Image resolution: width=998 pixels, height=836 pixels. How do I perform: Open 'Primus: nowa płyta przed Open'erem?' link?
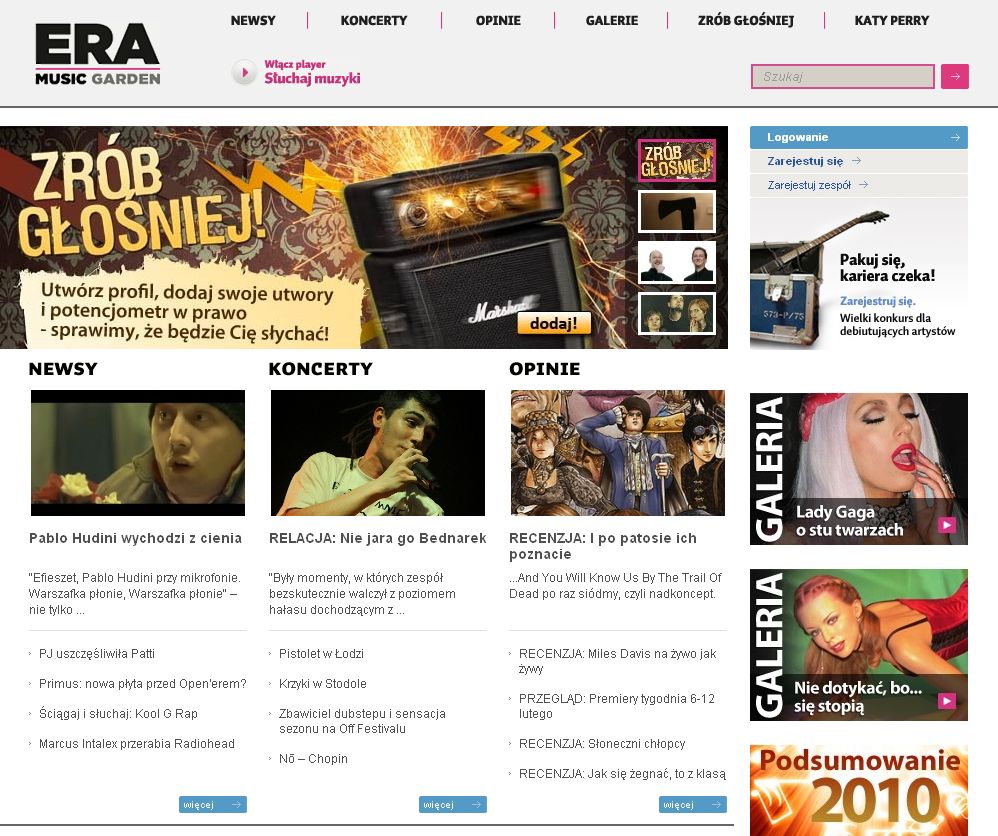tap(143, 683)
